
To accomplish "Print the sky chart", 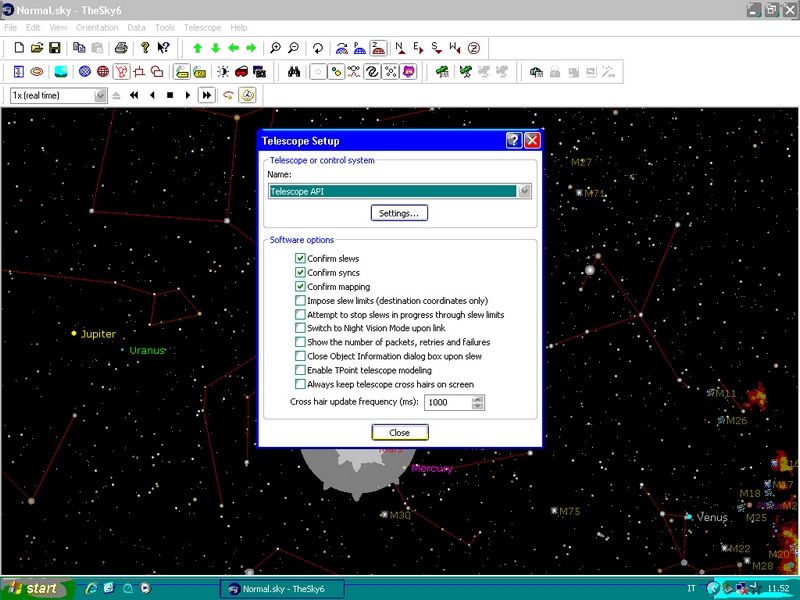I will (121, 48).
